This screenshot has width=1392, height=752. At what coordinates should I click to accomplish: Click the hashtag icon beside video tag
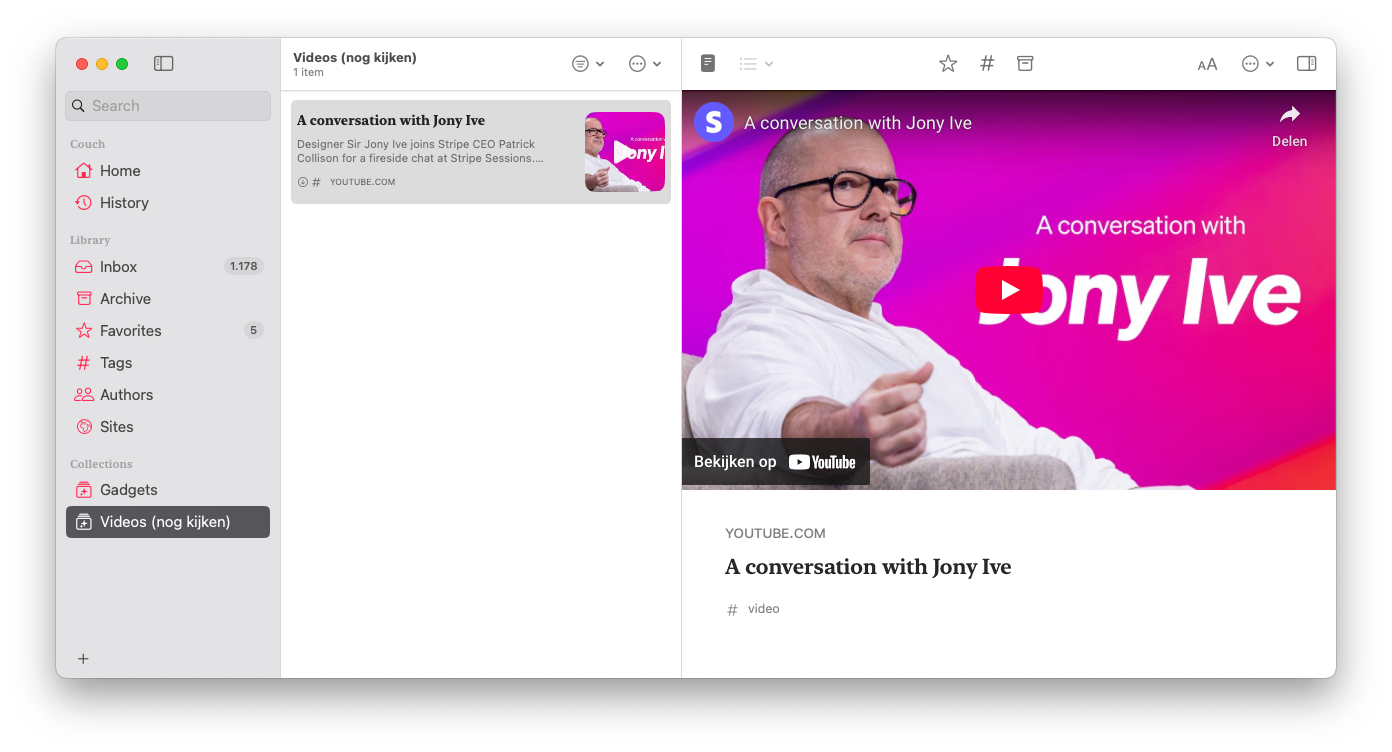732,610
